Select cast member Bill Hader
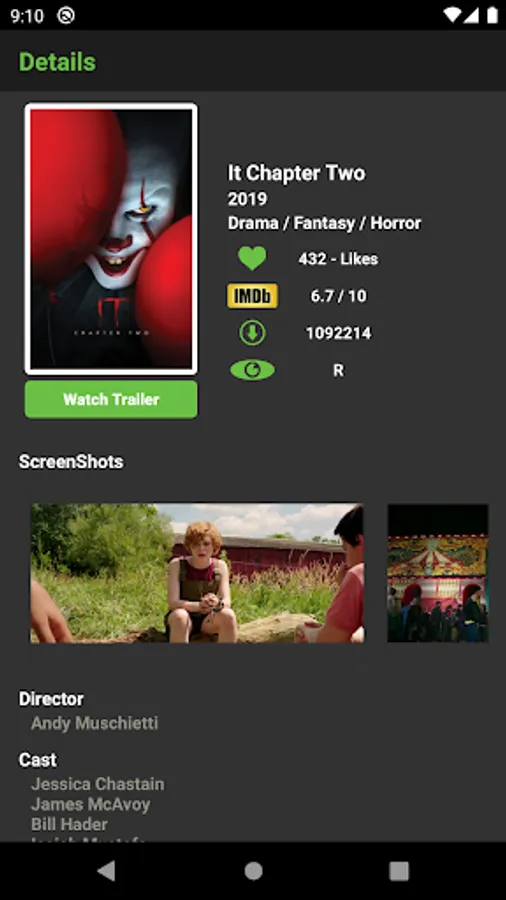This screenshot has width=506, height=900. (69, 824)
